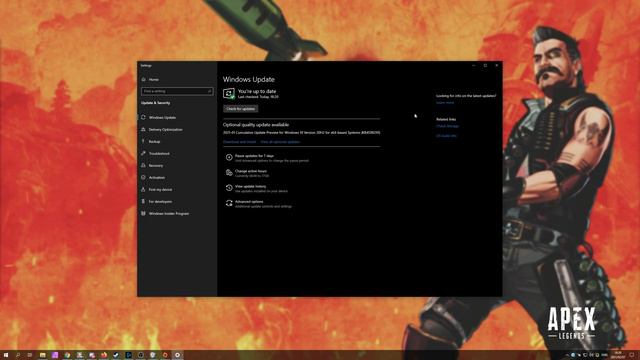Open Troubleshoot in the sidebar
Screen dimensions: 640x360
click(x=159, y=154)
